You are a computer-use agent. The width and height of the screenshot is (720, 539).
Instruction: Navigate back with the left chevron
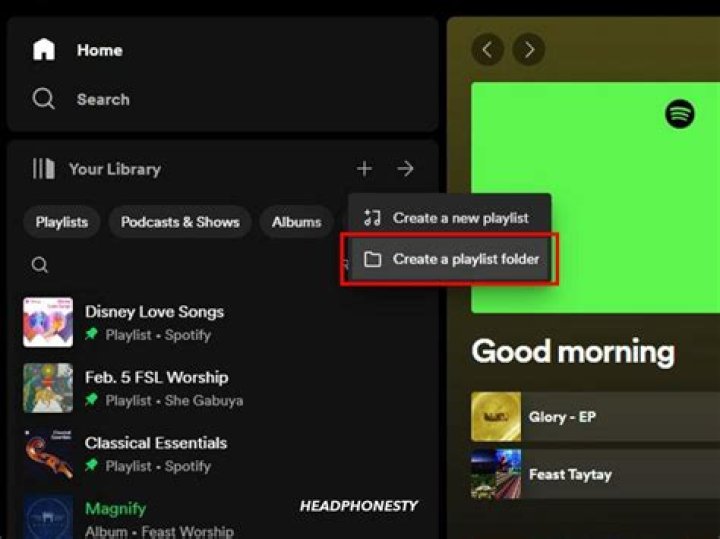click(x=488, y=49)
